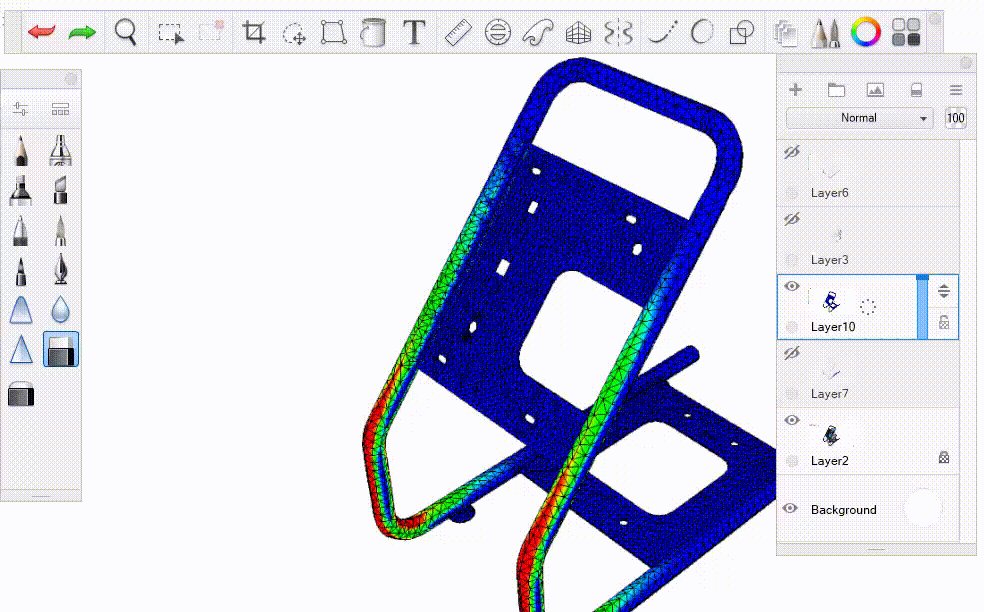Screen dimensions: 984x612
Task: Enable the Ruler guide
Action: tap(458, 32)
